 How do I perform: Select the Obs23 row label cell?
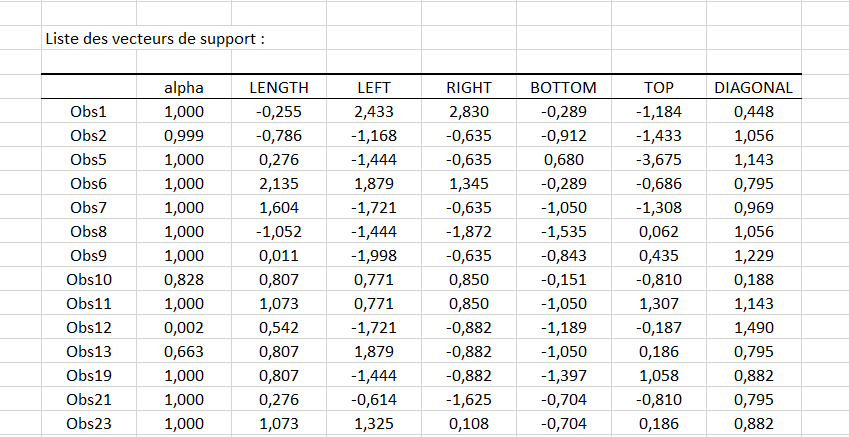89,423
